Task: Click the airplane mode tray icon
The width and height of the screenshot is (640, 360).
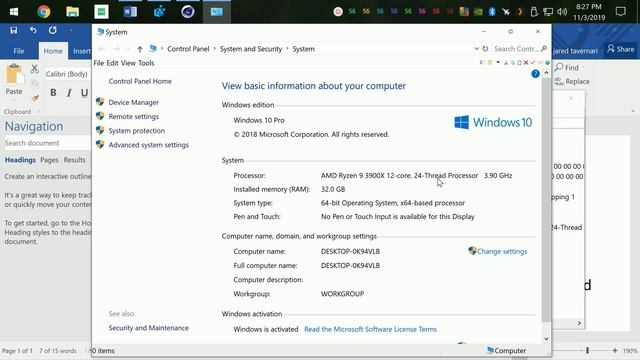Action: click(x=506, y=12)
